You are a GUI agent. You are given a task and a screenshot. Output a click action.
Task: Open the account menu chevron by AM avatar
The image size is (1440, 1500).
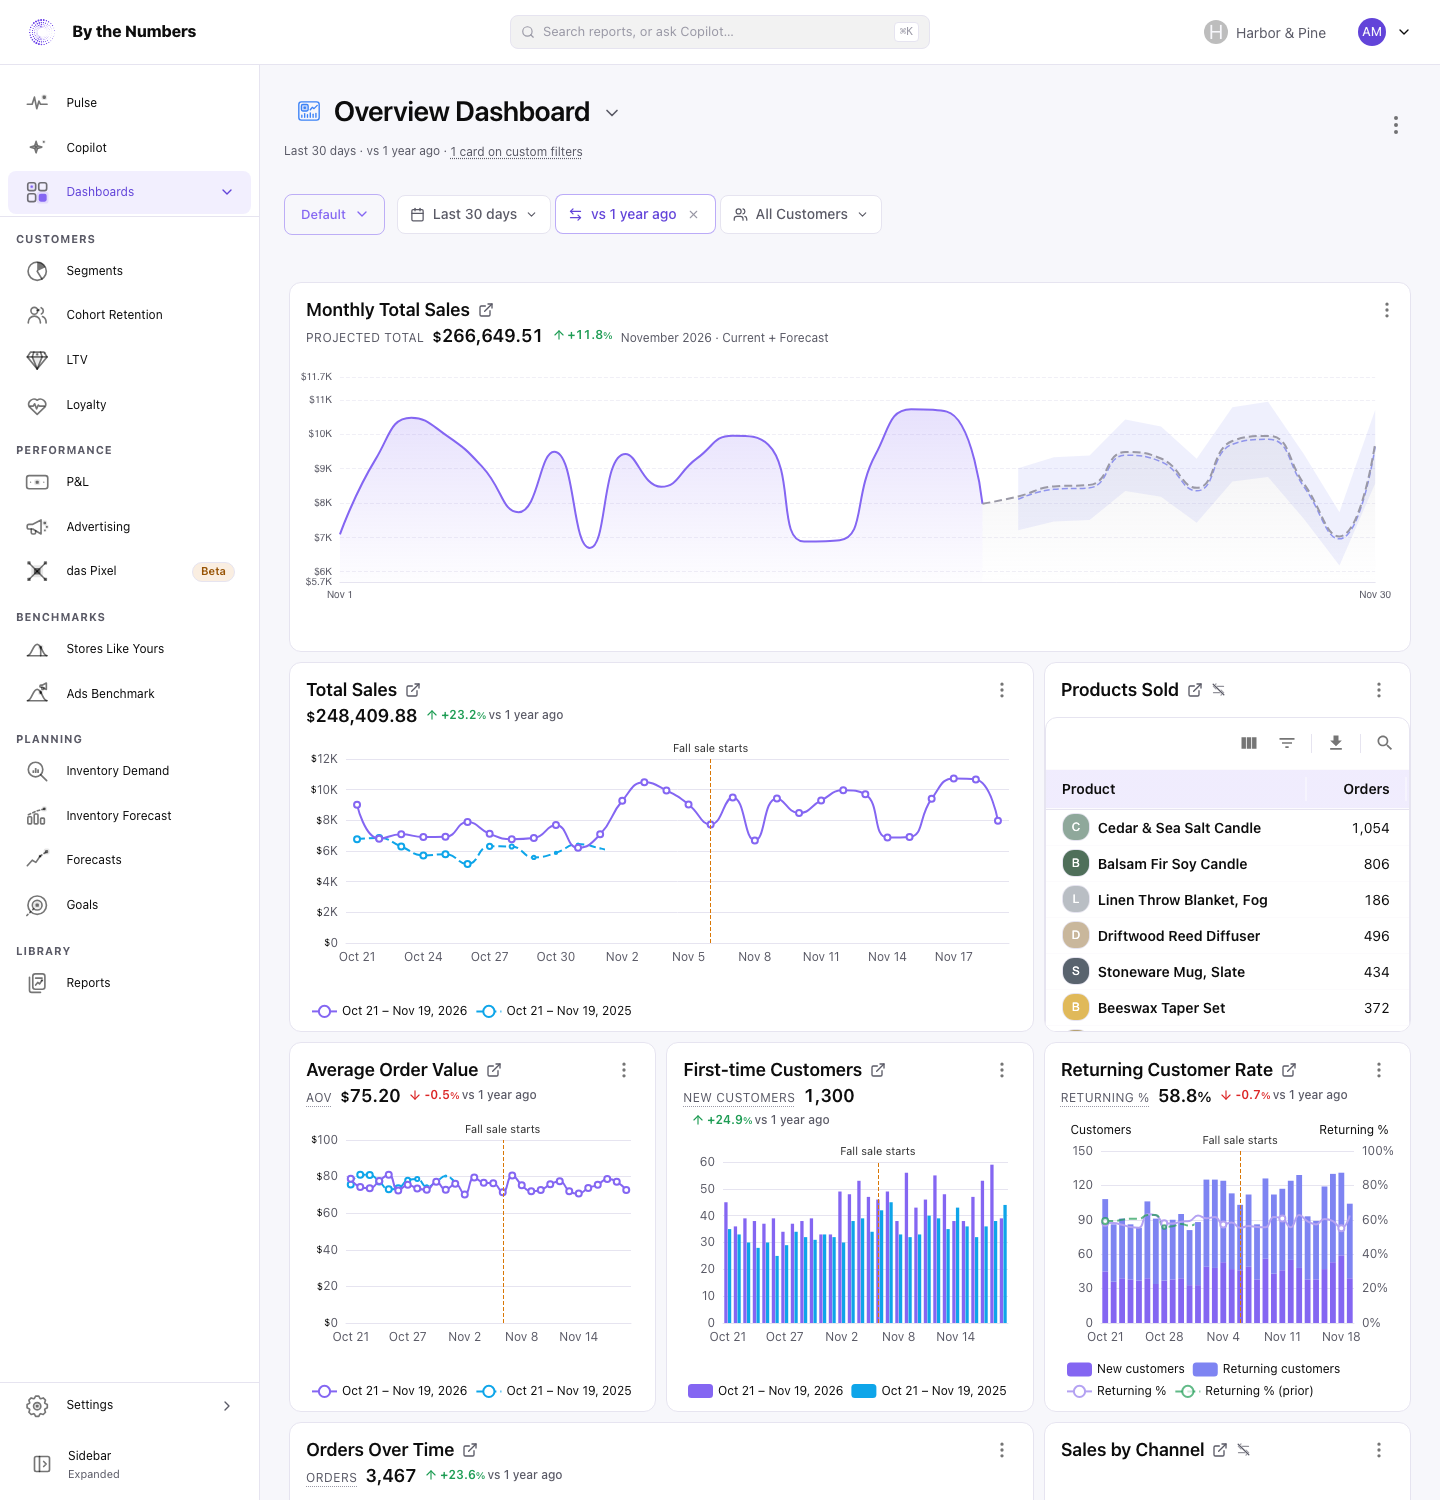pyautogui.click(x=1404, y=32)
